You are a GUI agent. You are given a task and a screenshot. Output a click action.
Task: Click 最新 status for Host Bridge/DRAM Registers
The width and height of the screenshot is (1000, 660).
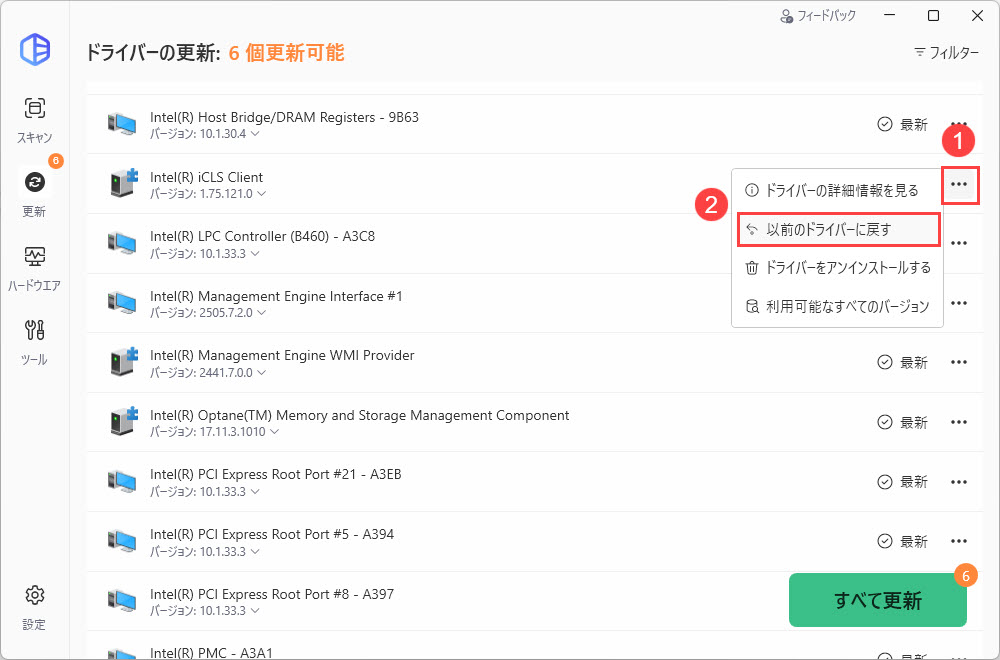click(902, 124)
